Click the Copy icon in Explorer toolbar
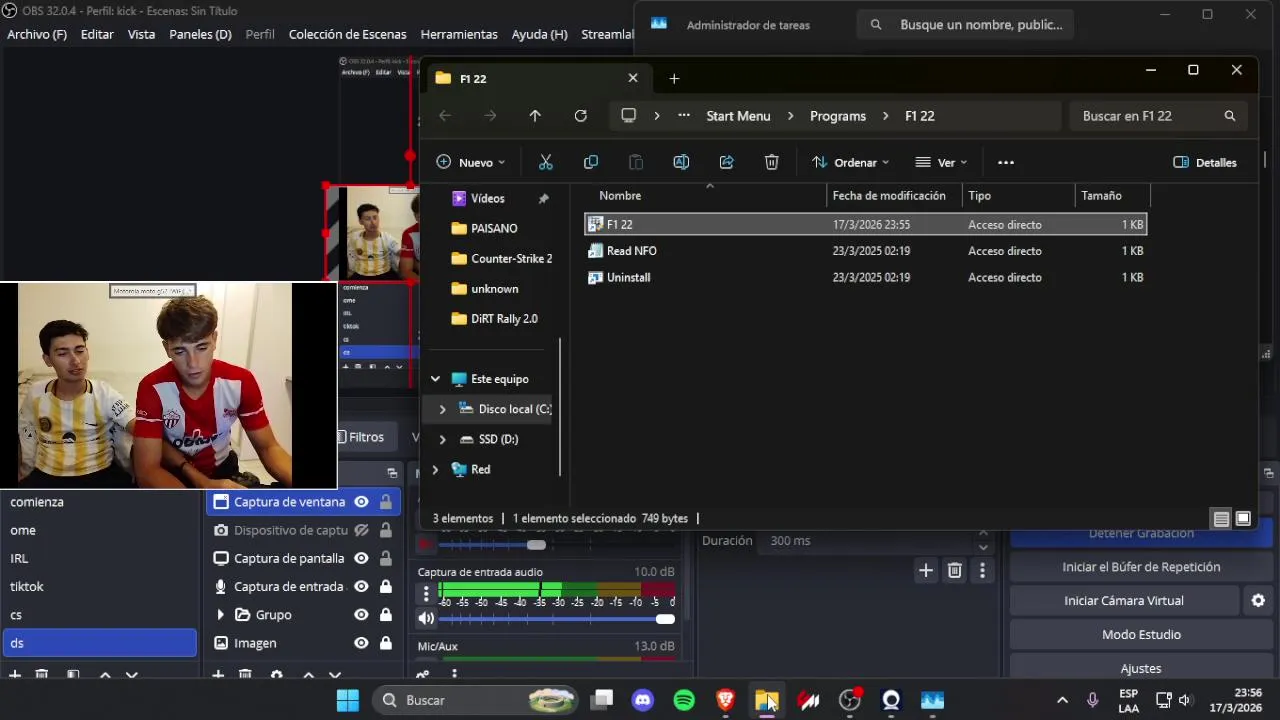1280x720 pixels. tap(591, 162)
